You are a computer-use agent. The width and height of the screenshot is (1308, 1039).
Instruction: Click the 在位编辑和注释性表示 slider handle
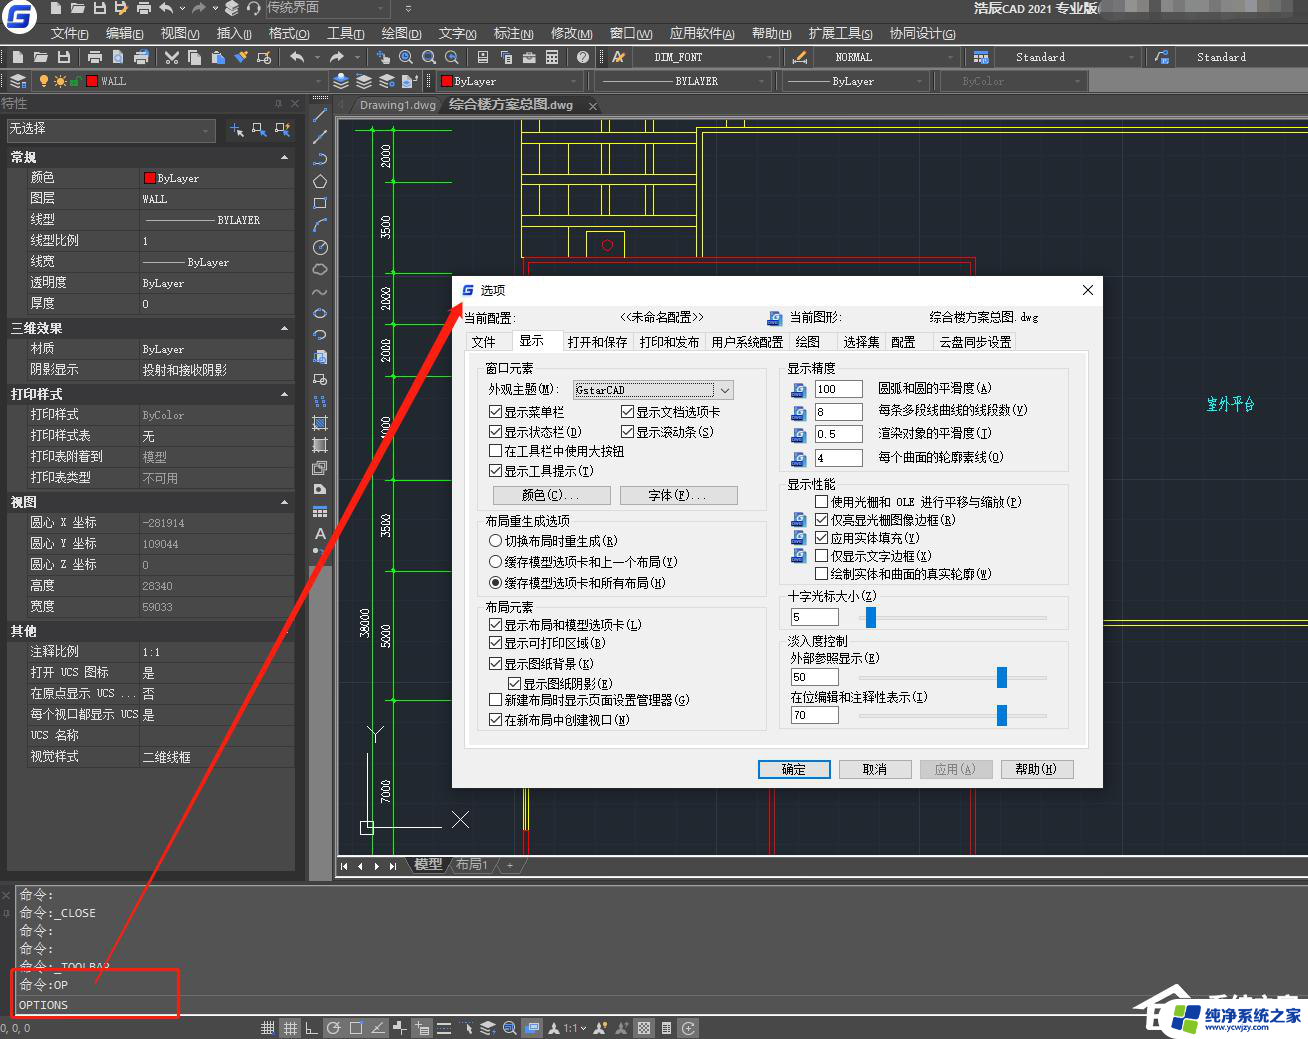pyautogui.click(x=1002, y=715)
